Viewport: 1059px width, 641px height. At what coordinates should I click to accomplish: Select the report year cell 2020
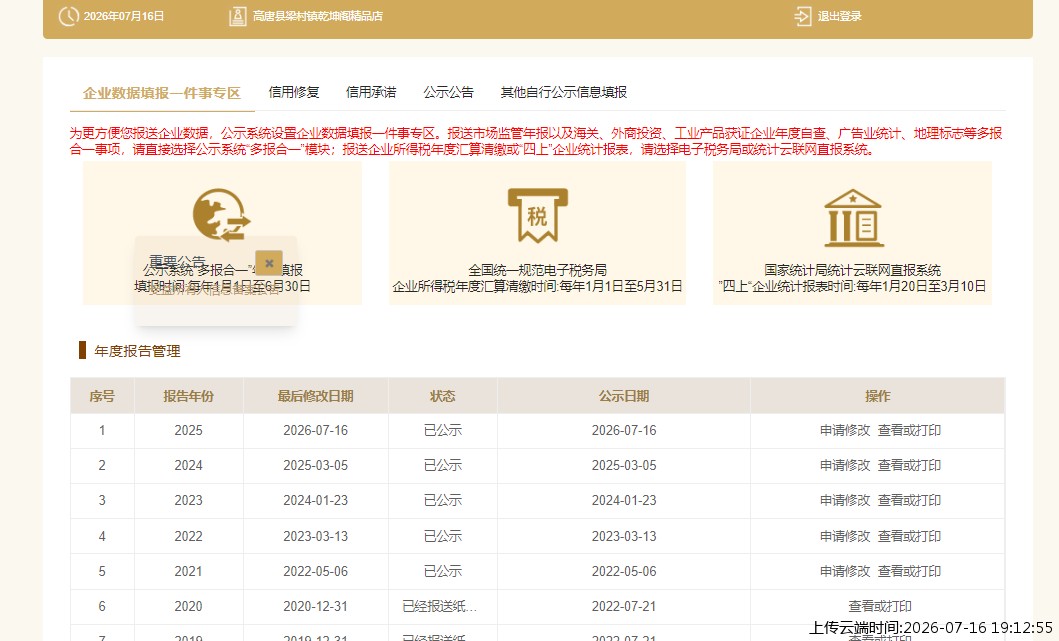[x=188, y=607]
